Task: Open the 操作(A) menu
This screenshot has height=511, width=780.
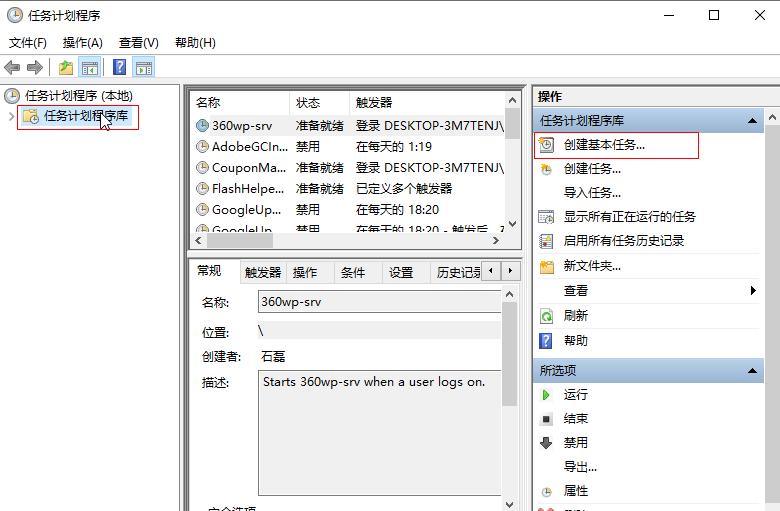Action: (83, 43)
